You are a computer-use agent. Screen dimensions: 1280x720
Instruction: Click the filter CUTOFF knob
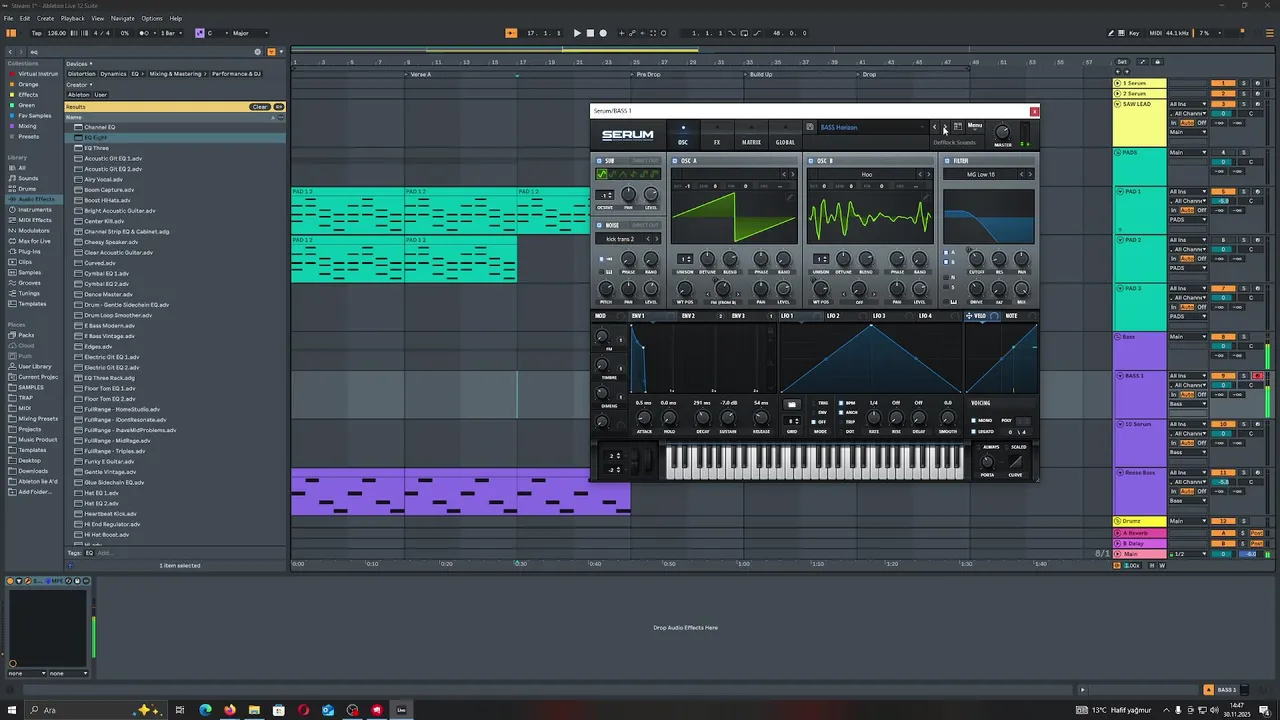point(976,259)
